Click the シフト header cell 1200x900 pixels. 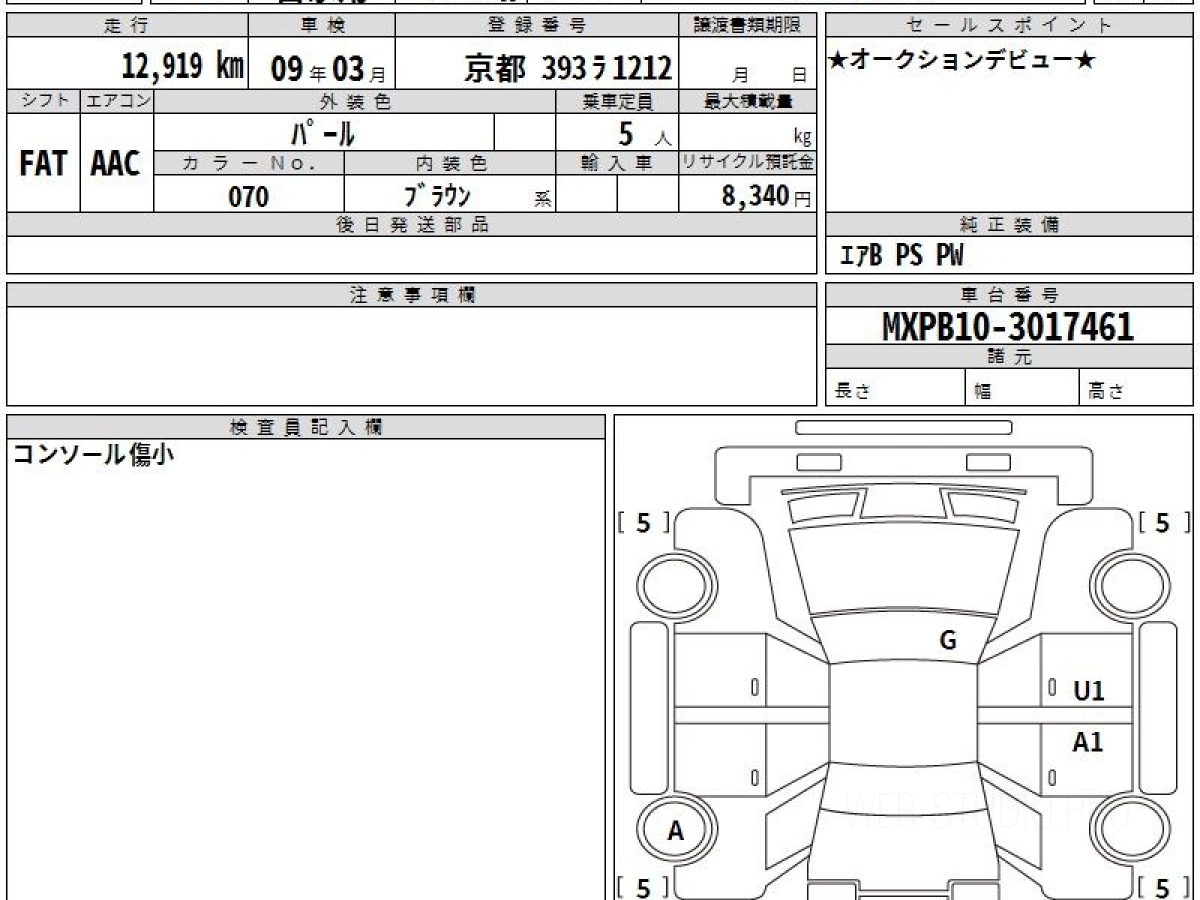[x=43, y=101]
